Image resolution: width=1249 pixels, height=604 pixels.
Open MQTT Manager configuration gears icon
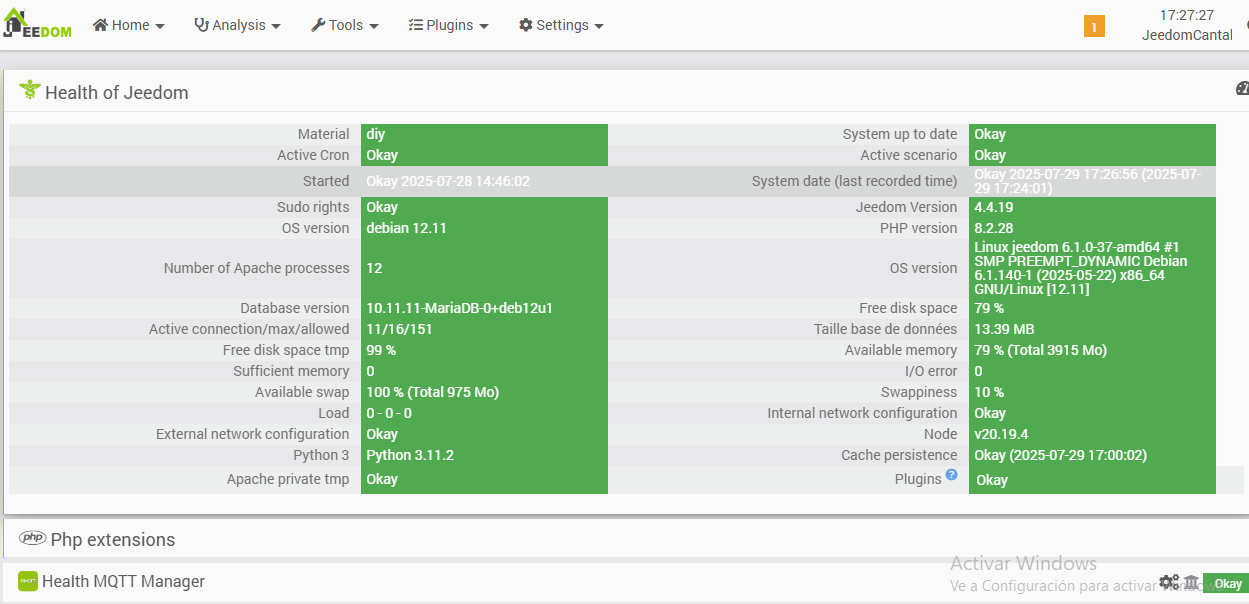point(1169,581)
